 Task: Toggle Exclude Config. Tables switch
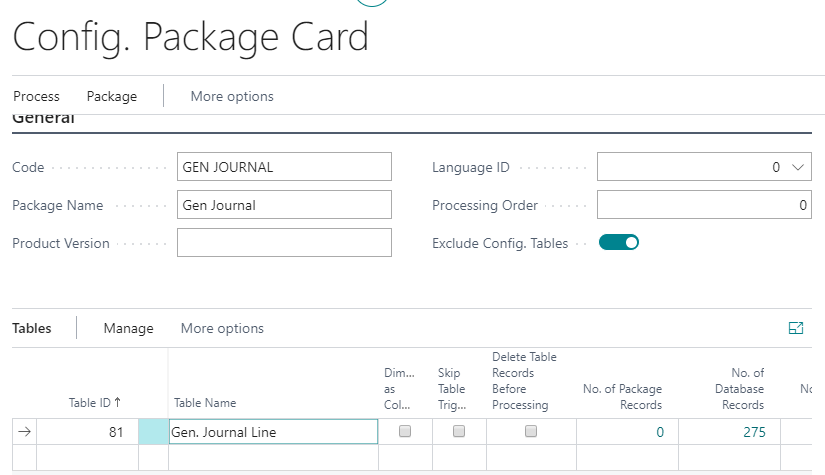(x=618, y=242)
